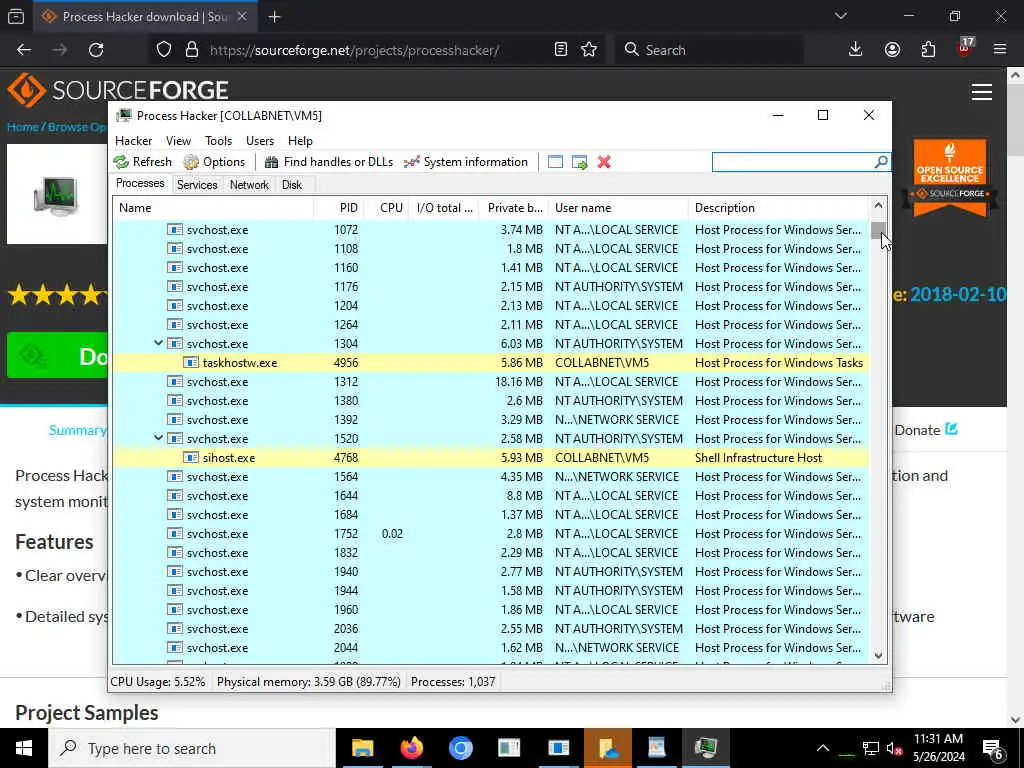Click the Windows taskbar search box

click(x=193, y=748)
